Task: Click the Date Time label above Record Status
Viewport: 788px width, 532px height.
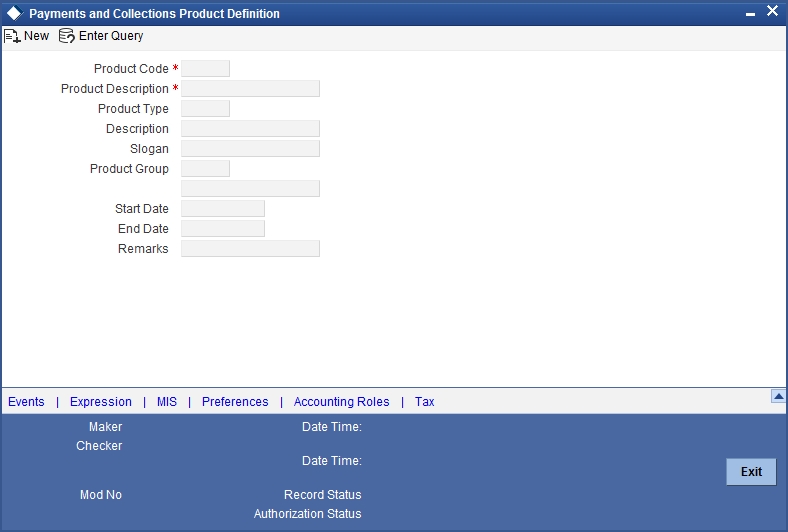Action: pos(332,461)
